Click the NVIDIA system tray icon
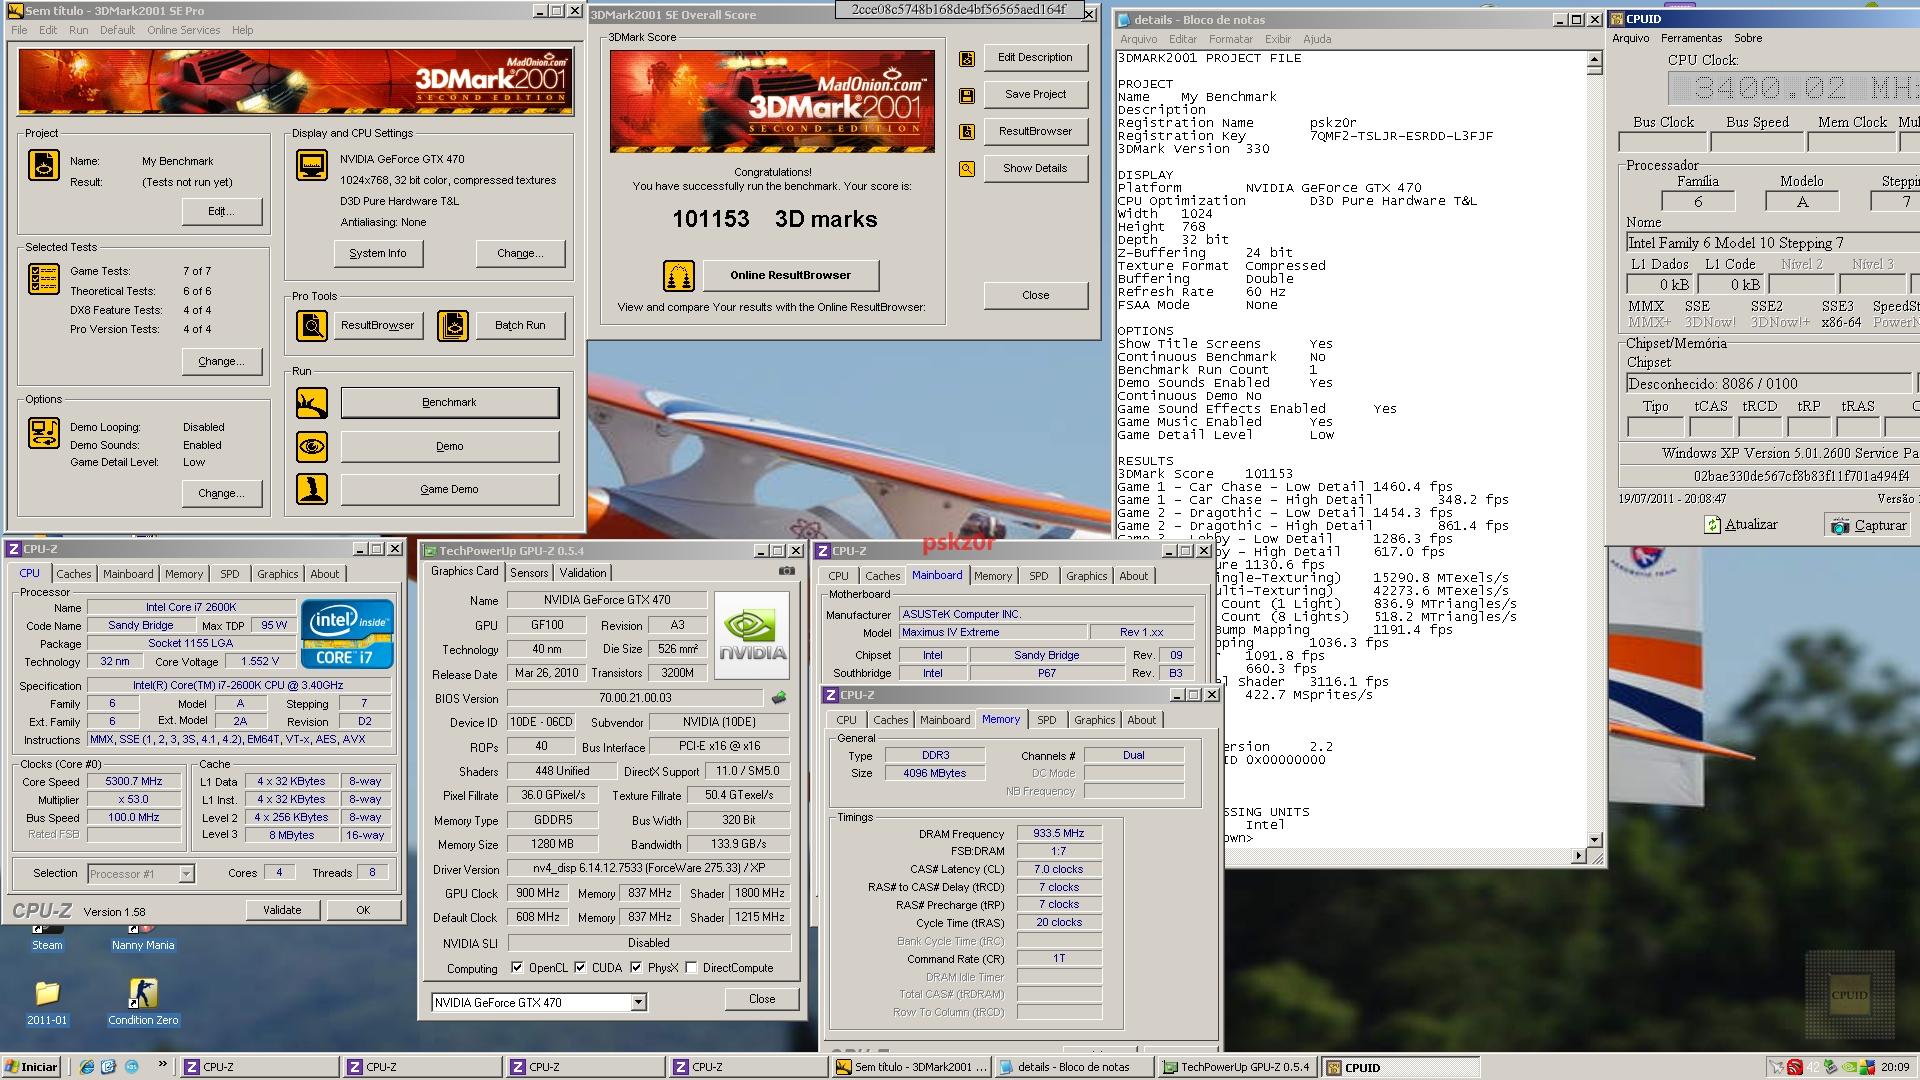This screenshot has height=1080, width=1920. [x=1849, y=1067]
